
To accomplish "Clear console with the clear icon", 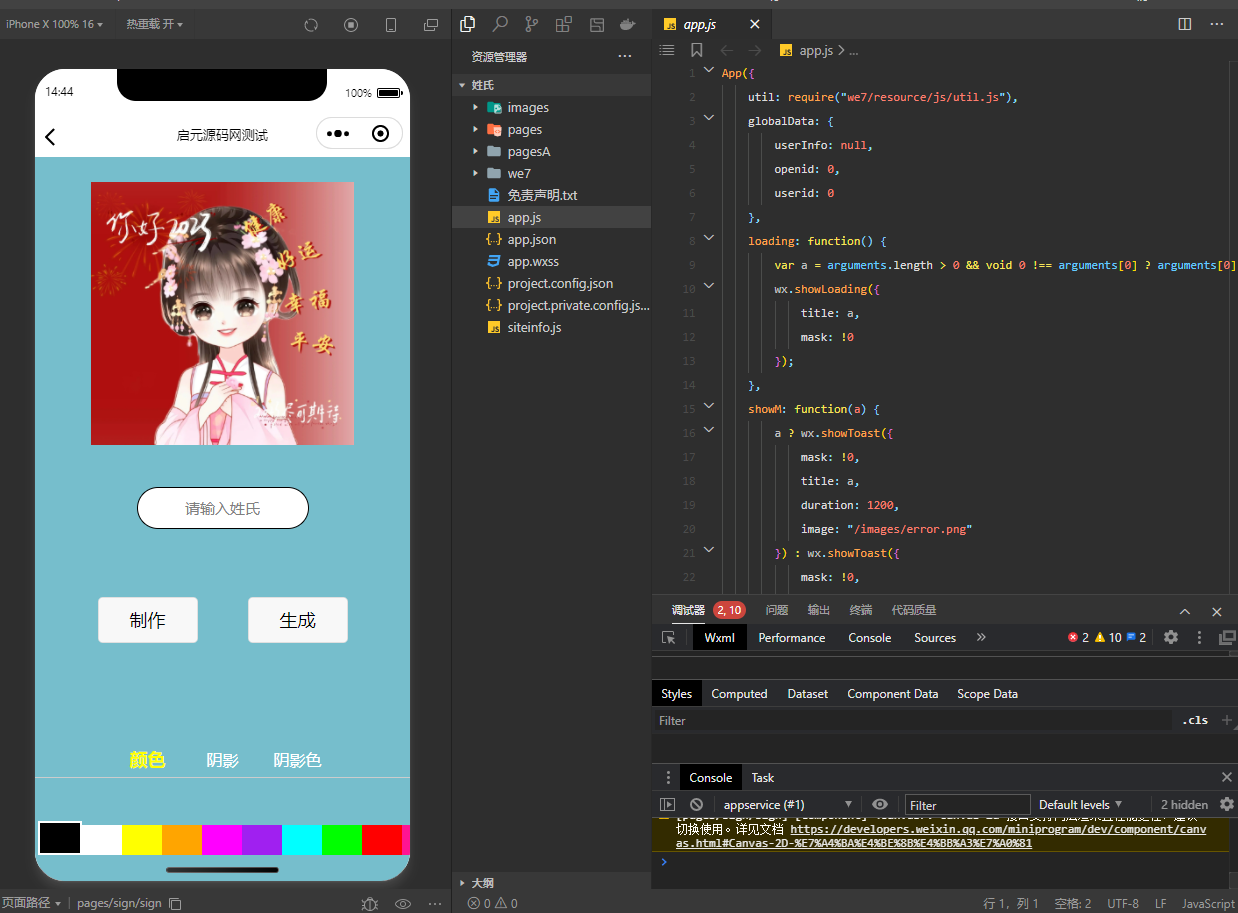I will tap(696, 804).
